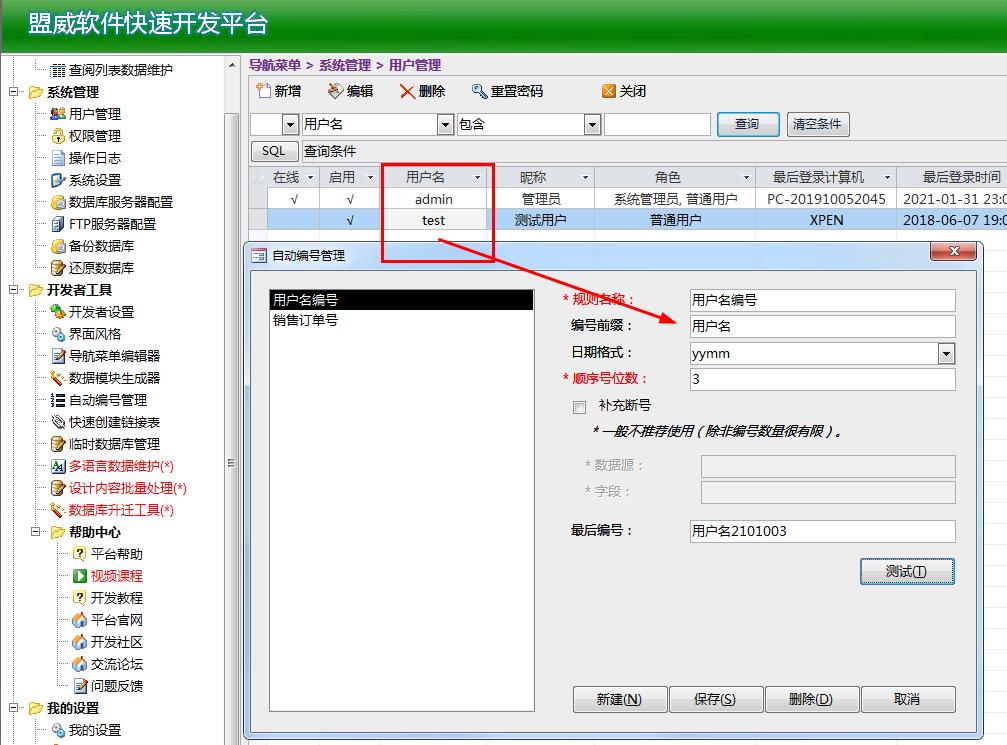The height and width of the screenshot is (745, 1007).
Task: Click the SQL button
Action: (x=274, y=151)
